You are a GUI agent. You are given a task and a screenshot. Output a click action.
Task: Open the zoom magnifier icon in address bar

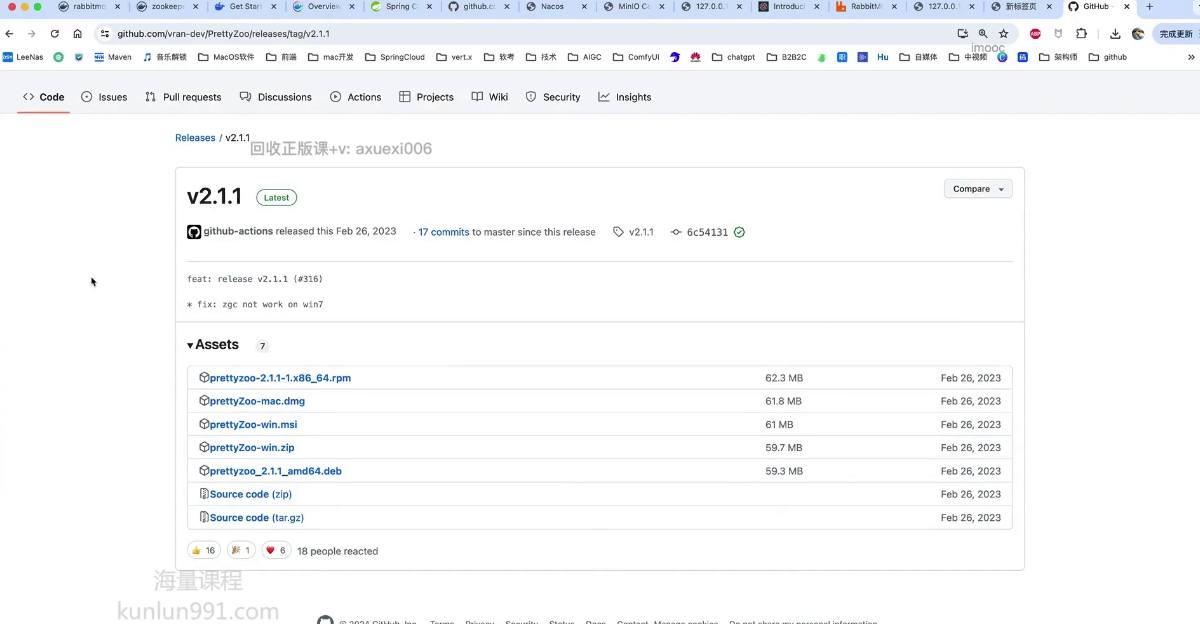[x=983, y=33]
